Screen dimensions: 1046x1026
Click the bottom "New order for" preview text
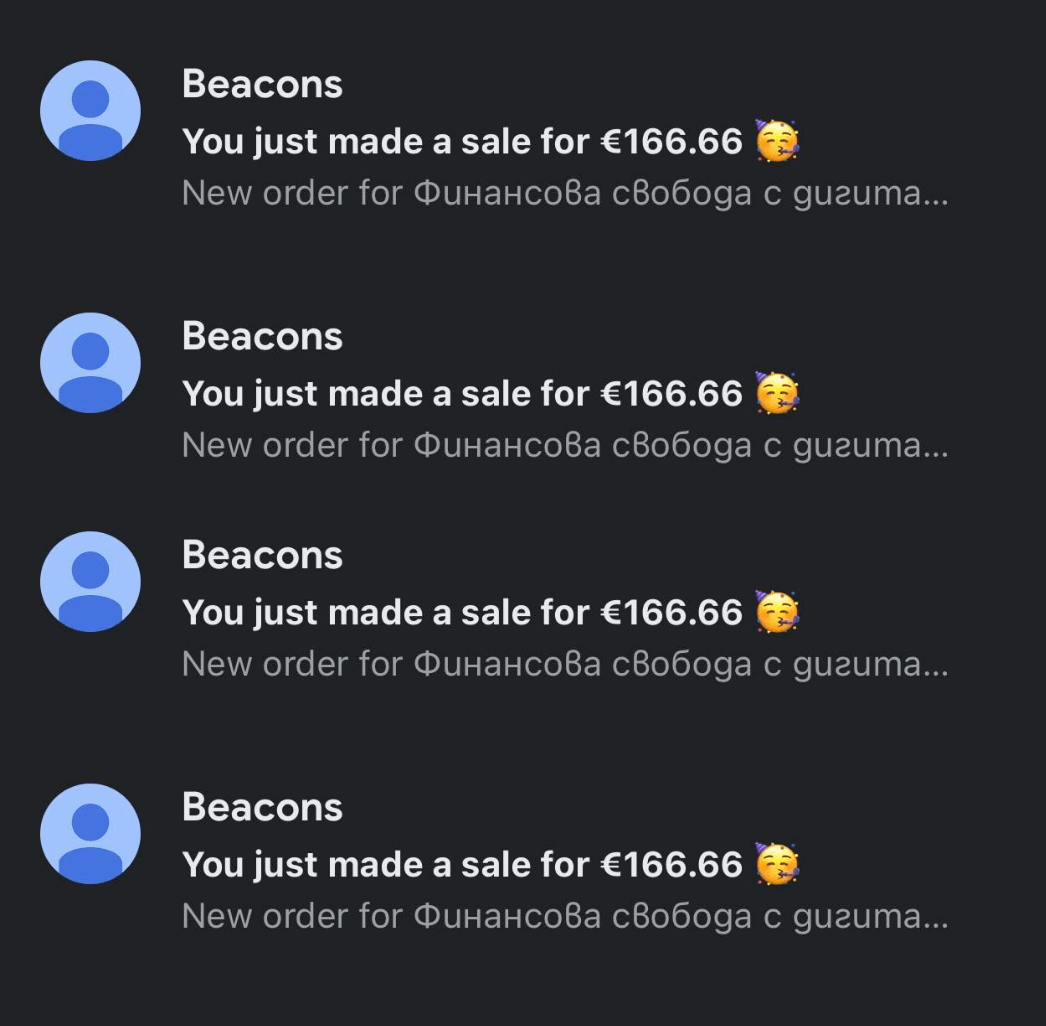pos(565,916)
